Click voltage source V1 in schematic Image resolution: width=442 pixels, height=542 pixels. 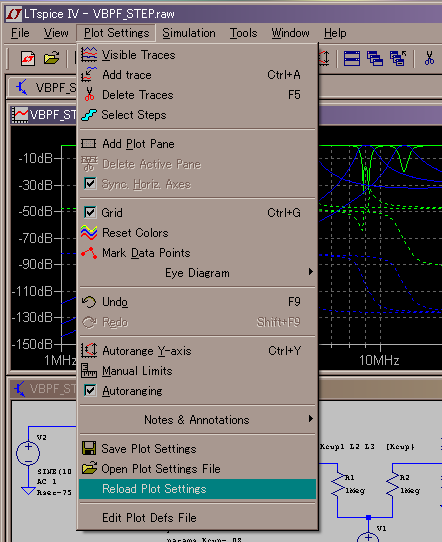[368, 537]
